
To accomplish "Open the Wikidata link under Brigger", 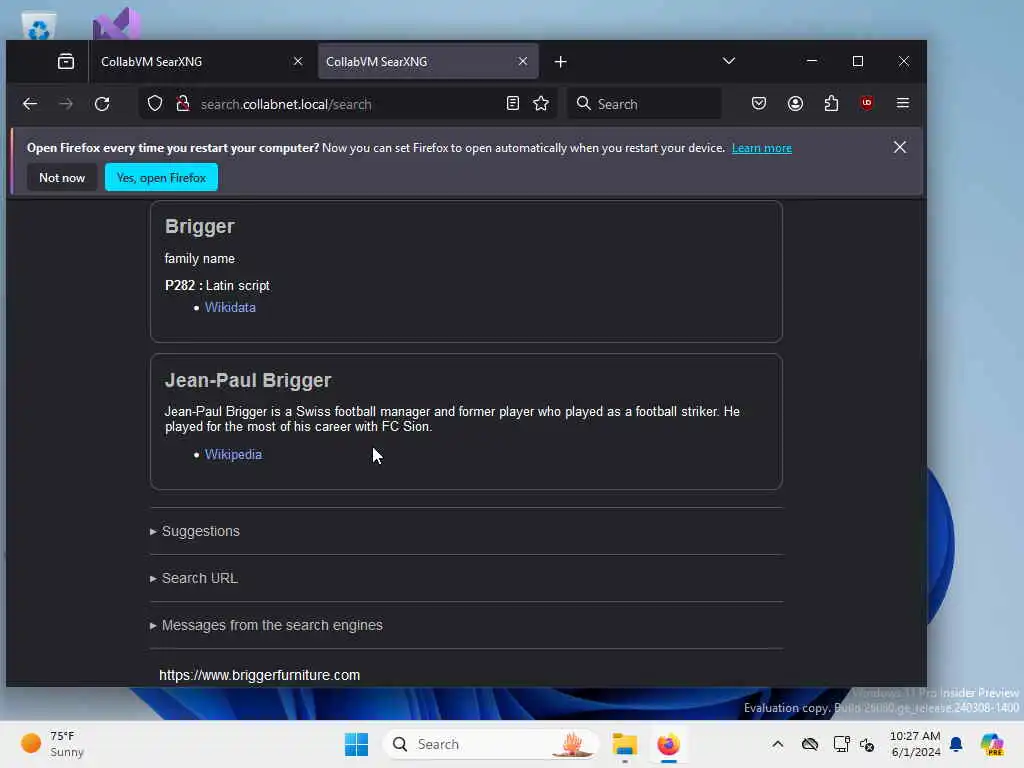I will 230,308.
